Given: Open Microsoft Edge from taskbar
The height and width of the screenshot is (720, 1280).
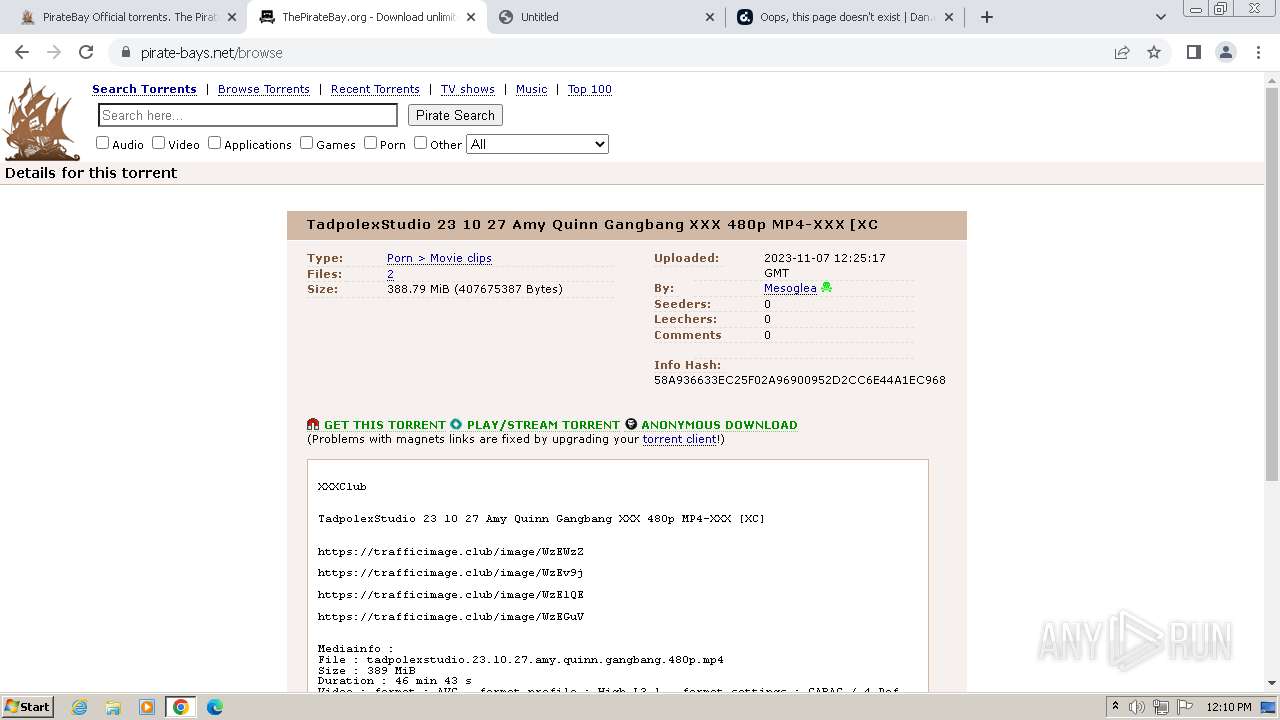Looking at the screenshot, I should click(214, 707).
